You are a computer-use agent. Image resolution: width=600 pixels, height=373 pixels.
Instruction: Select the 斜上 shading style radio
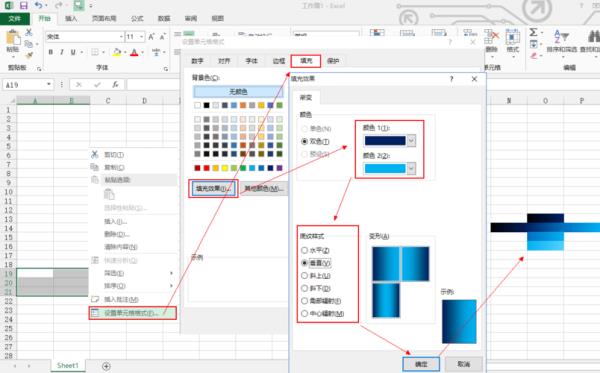click(305, 275)
